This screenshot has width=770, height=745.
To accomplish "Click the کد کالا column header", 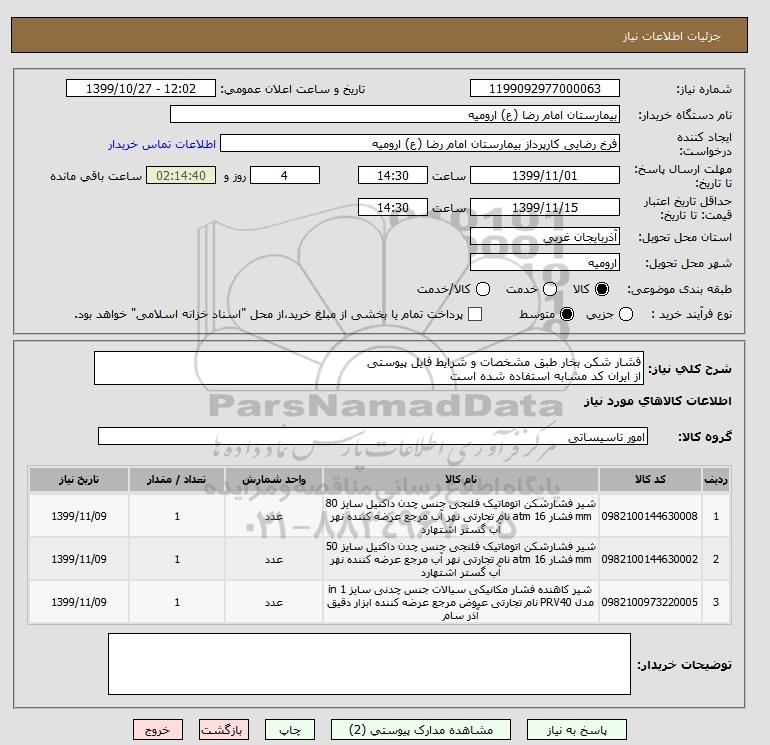I will [x=650, y=479].
